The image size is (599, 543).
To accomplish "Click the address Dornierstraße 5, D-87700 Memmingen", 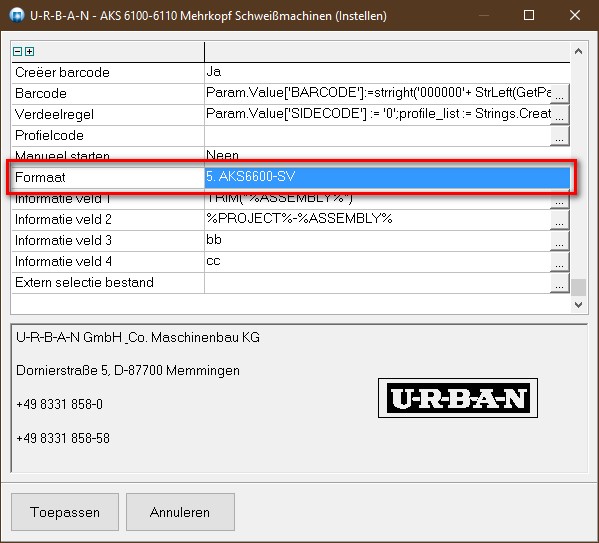I will click(x=128, y=371).
